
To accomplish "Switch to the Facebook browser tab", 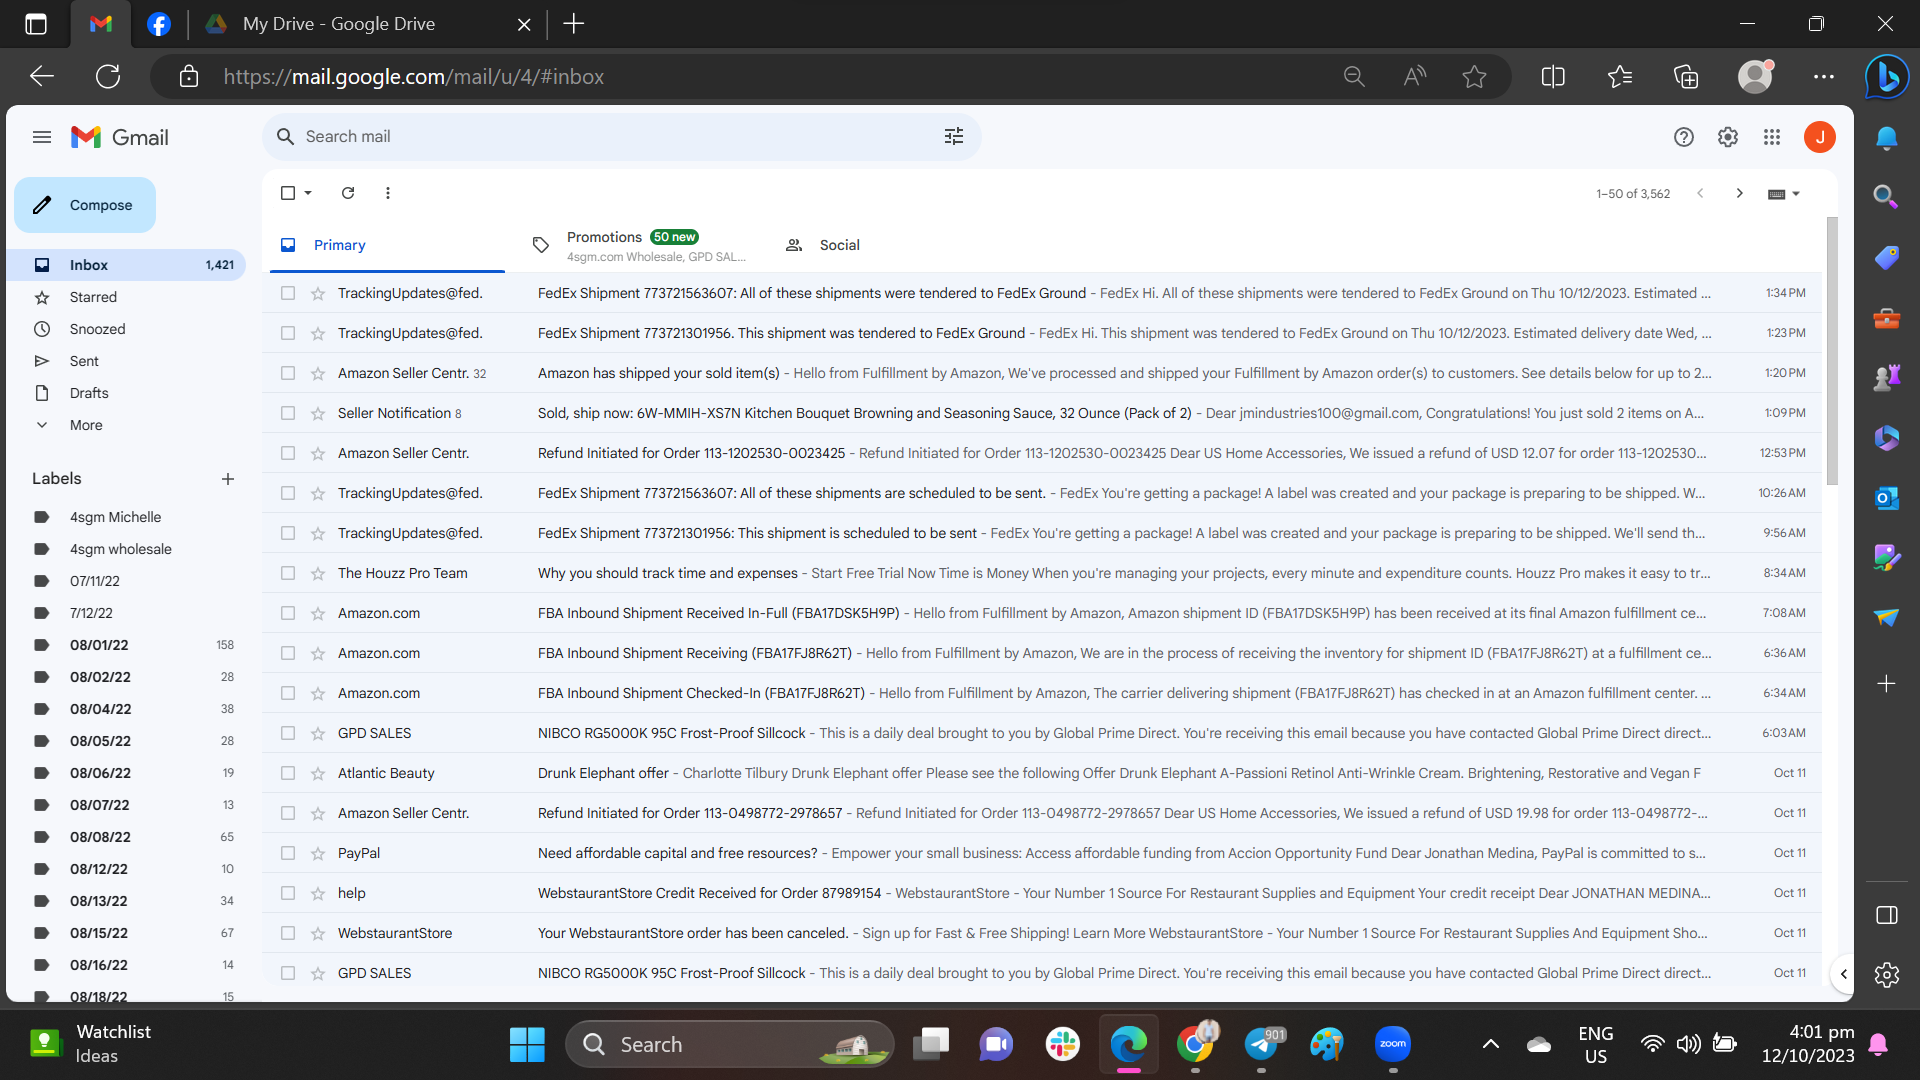I will pyautogui.click(x=159, y=24).
